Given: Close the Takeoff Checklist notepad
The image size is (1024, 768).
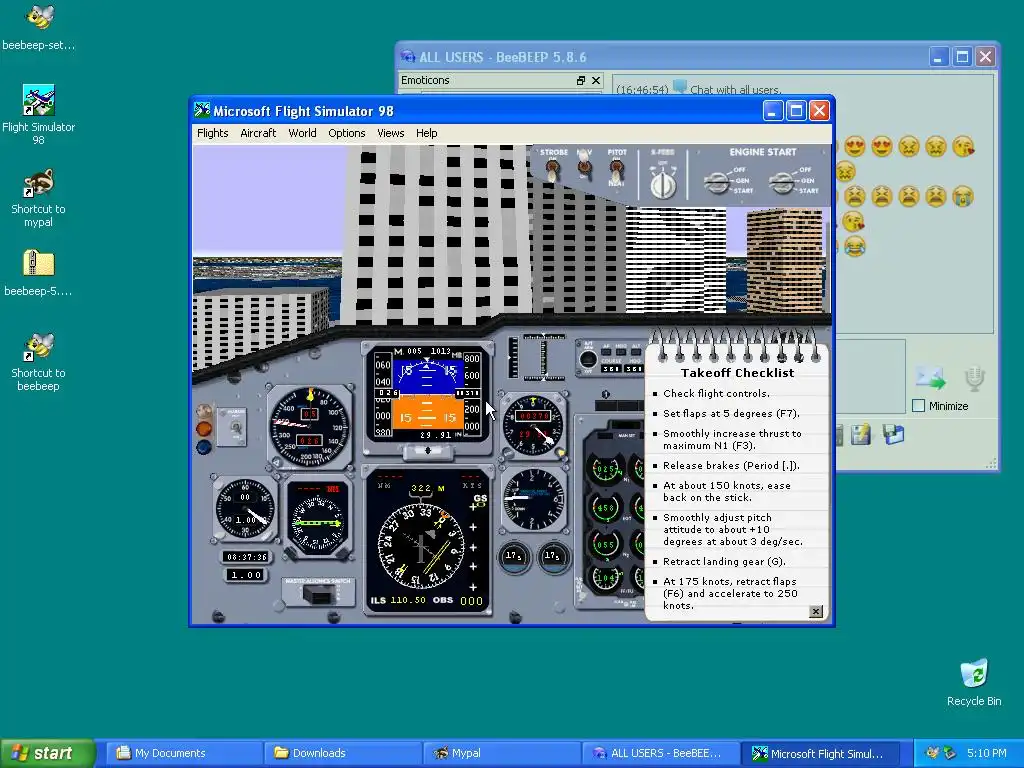Looking at the screenshot, I should (x=816, y=611).
